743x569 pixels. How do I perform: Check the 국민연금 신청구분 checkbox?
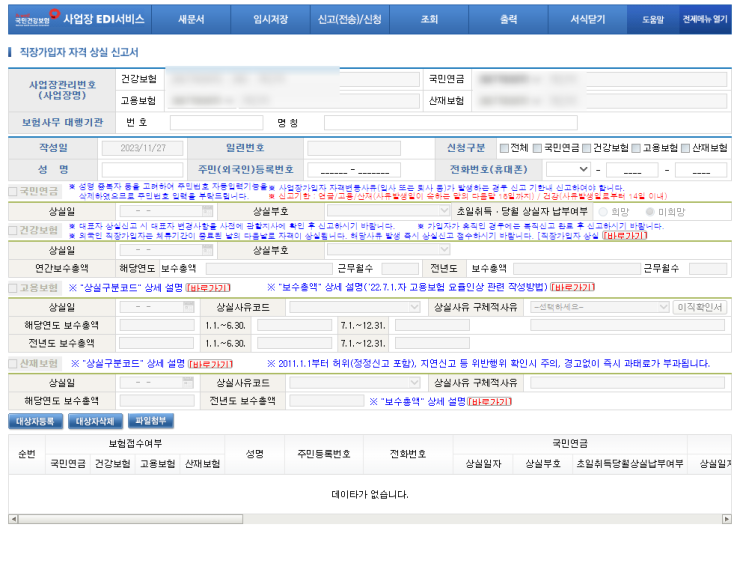point(537,148)
